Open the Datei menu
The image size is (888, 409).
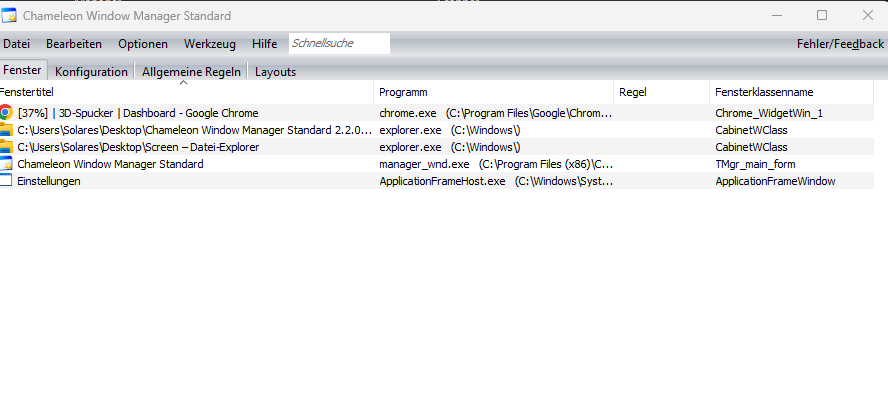pyautogui.click(x=16, y=44)
